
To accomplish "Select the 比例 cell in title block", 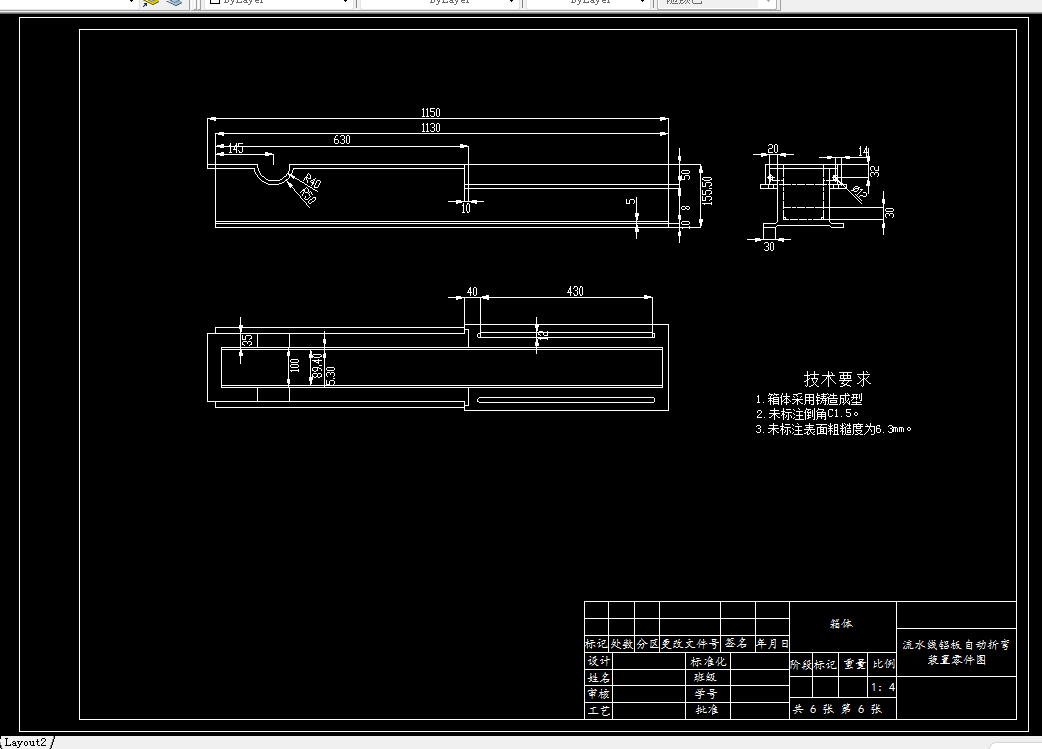I will tap(883, 664).
